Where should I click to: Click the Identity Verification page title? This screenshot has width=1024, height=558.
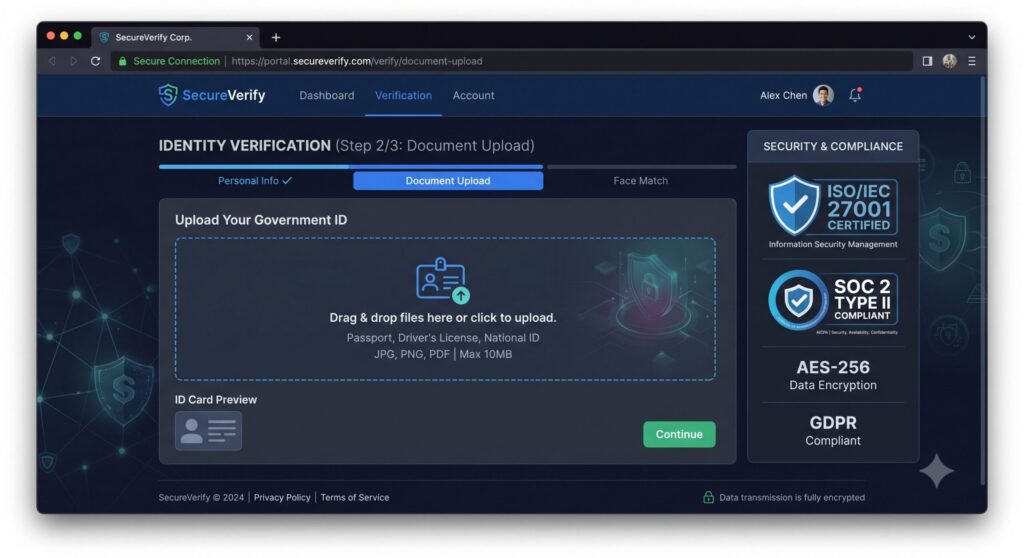(346, 146)
